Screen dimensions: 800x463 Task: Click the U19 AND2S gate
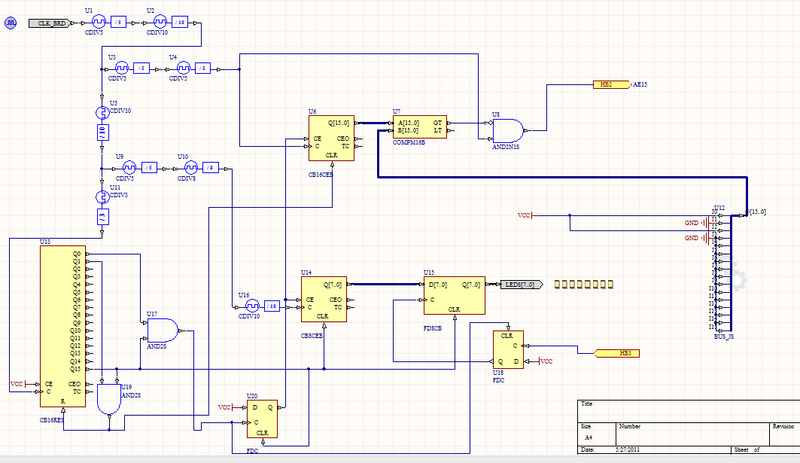107,400
